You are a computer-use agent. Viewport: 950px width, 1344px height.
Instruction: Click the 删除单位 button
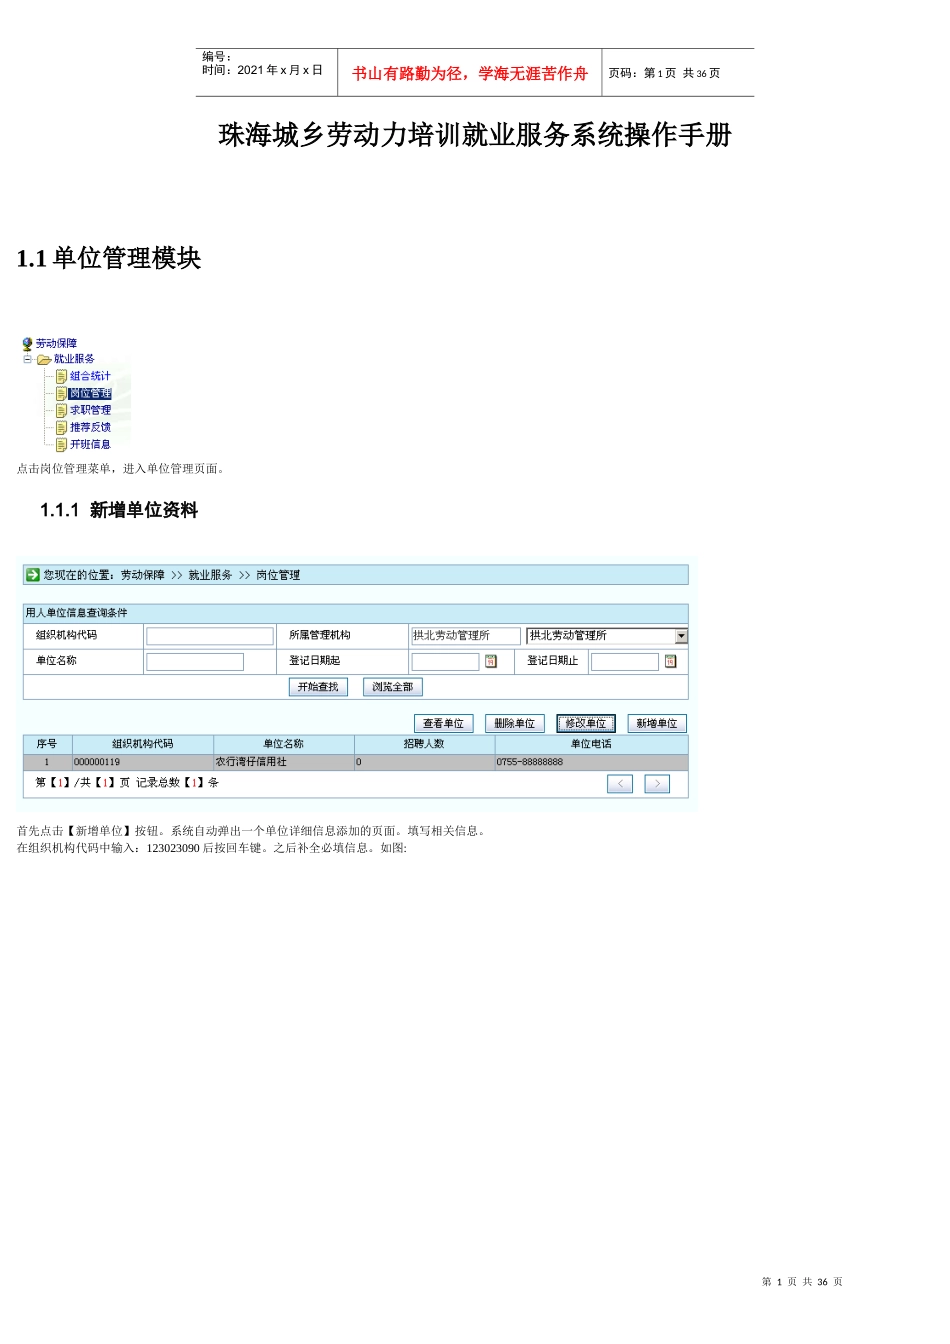[x=515, y=724]
